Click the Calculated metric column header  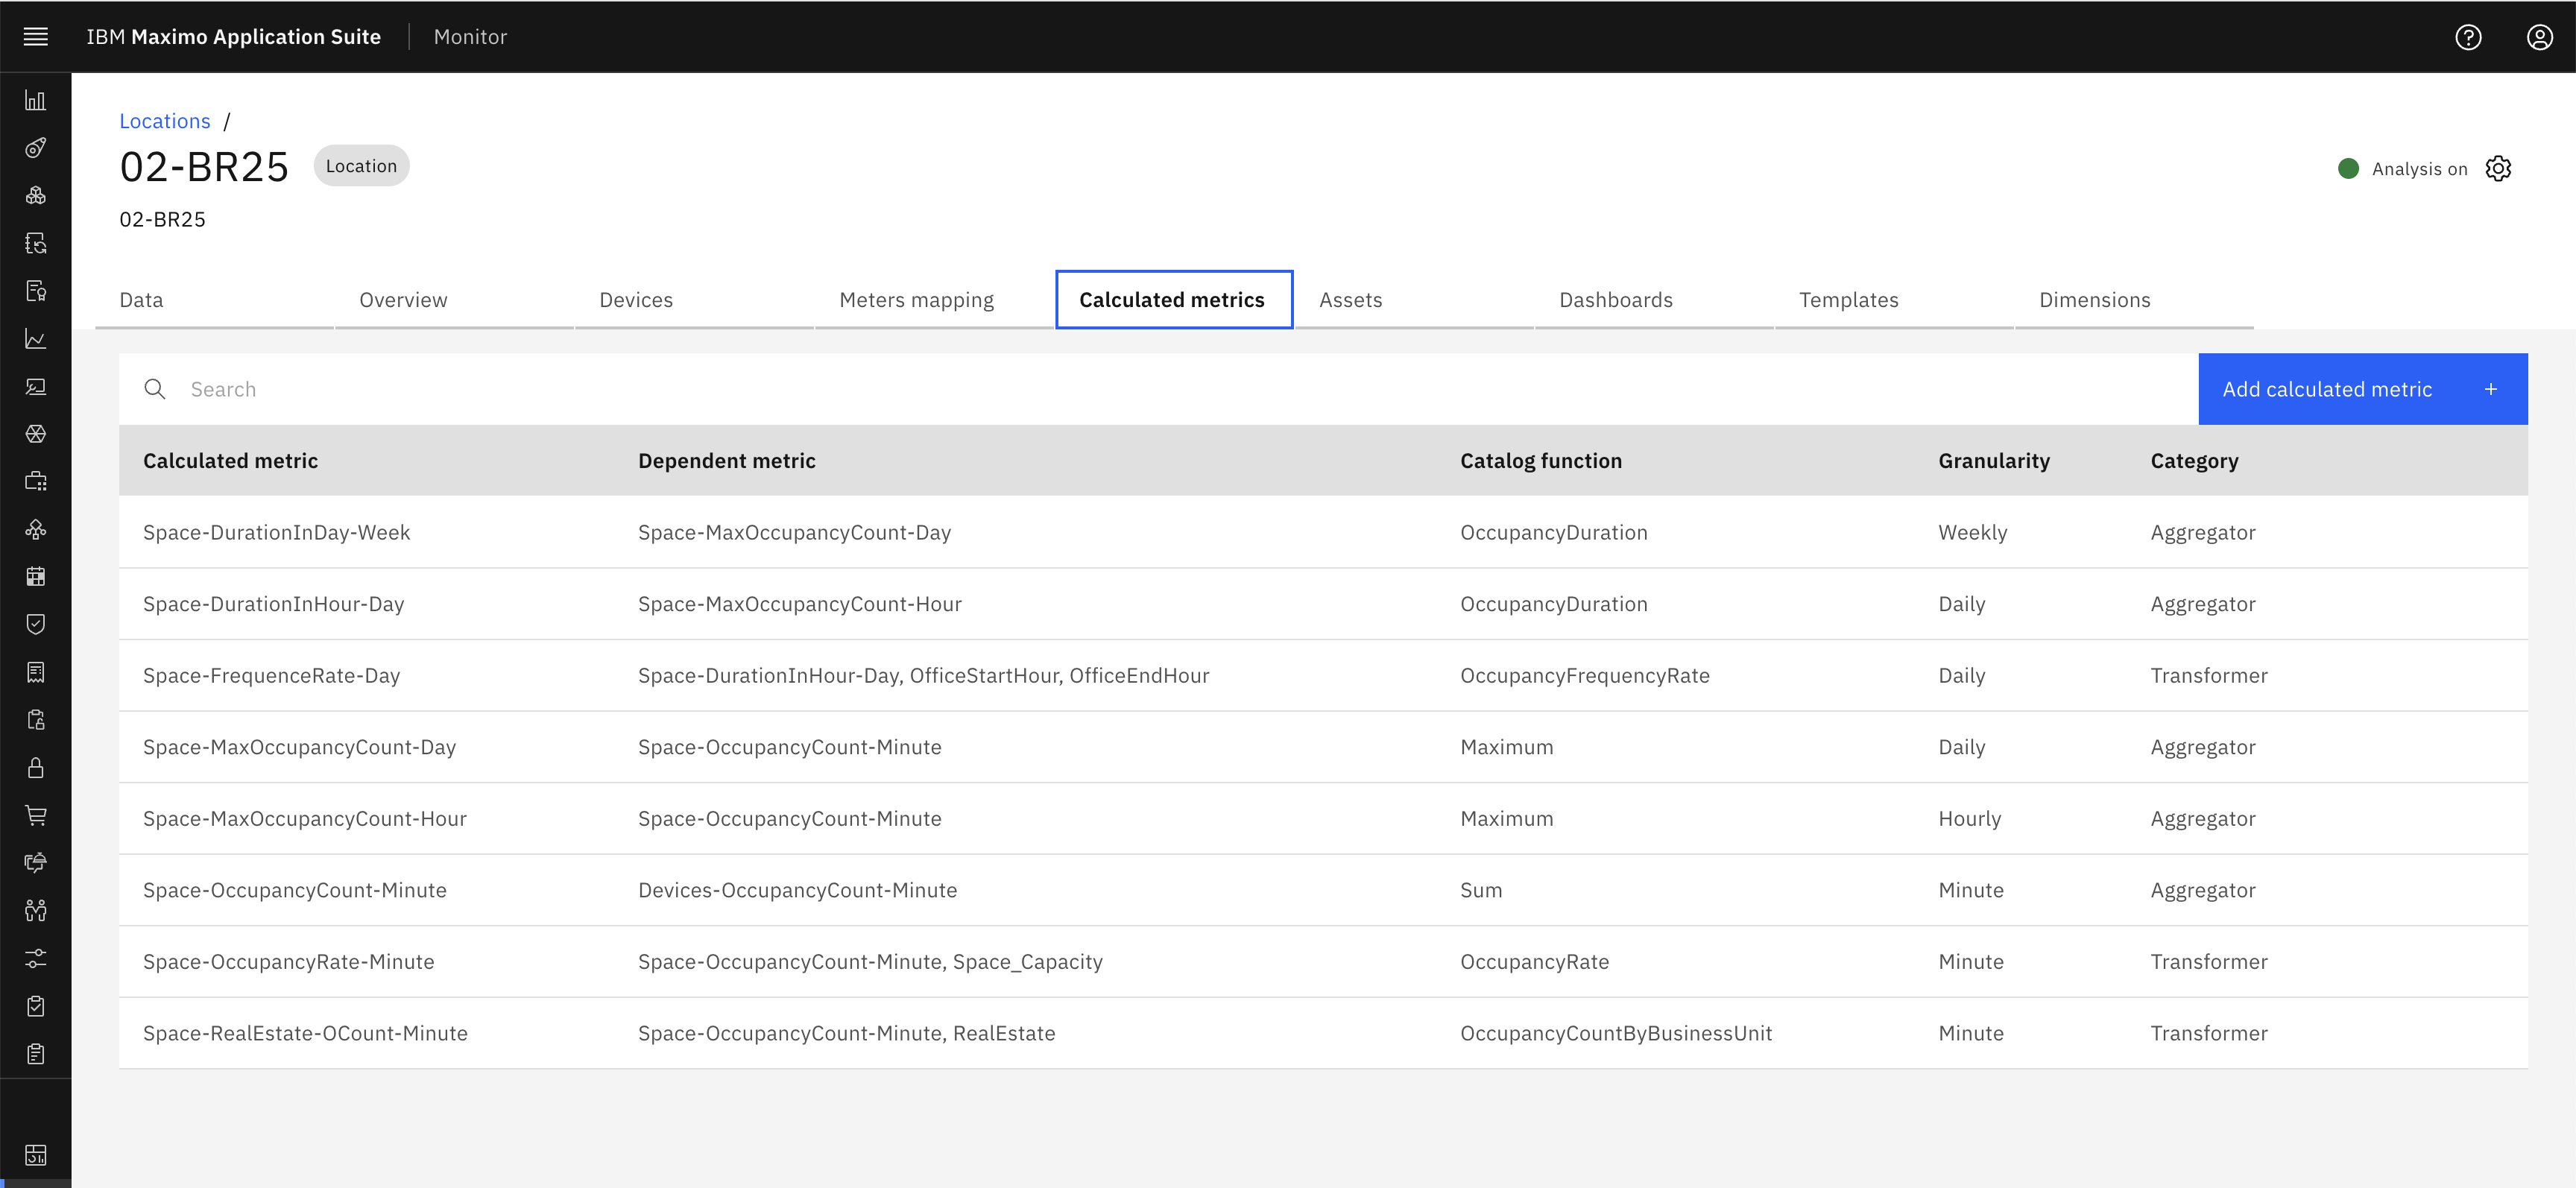pos(231,461)
